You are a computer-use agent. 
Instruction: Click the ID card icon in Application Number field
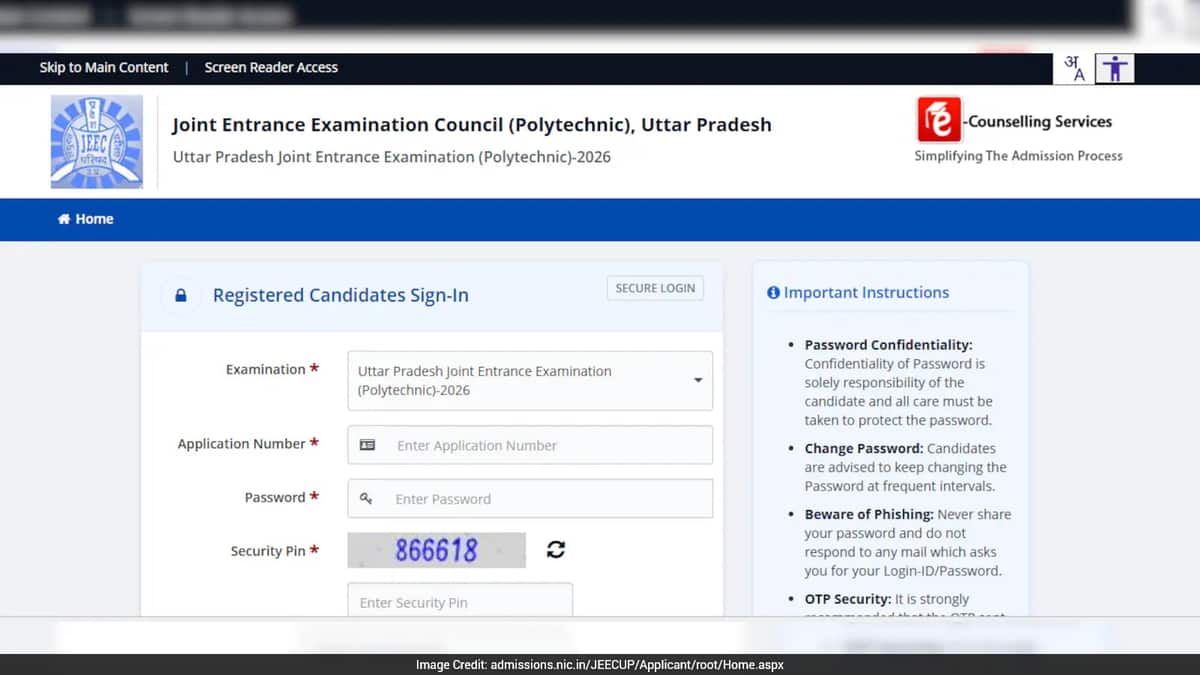pos(367,445)
